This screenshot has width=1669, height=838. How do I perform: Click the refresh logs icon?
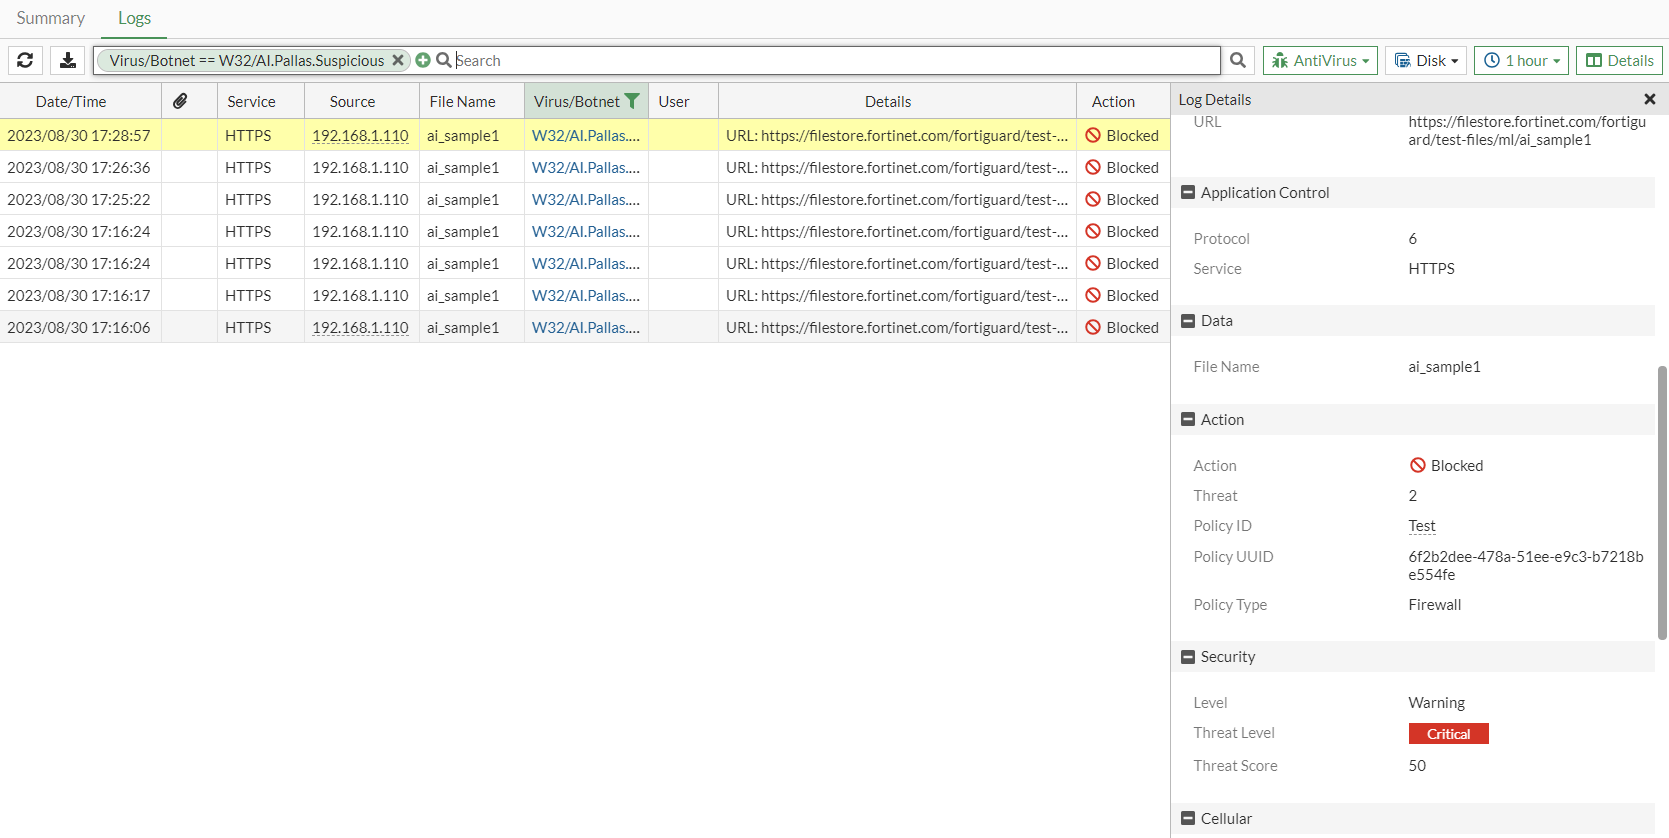pyautogui.click(x=25, y=60)
